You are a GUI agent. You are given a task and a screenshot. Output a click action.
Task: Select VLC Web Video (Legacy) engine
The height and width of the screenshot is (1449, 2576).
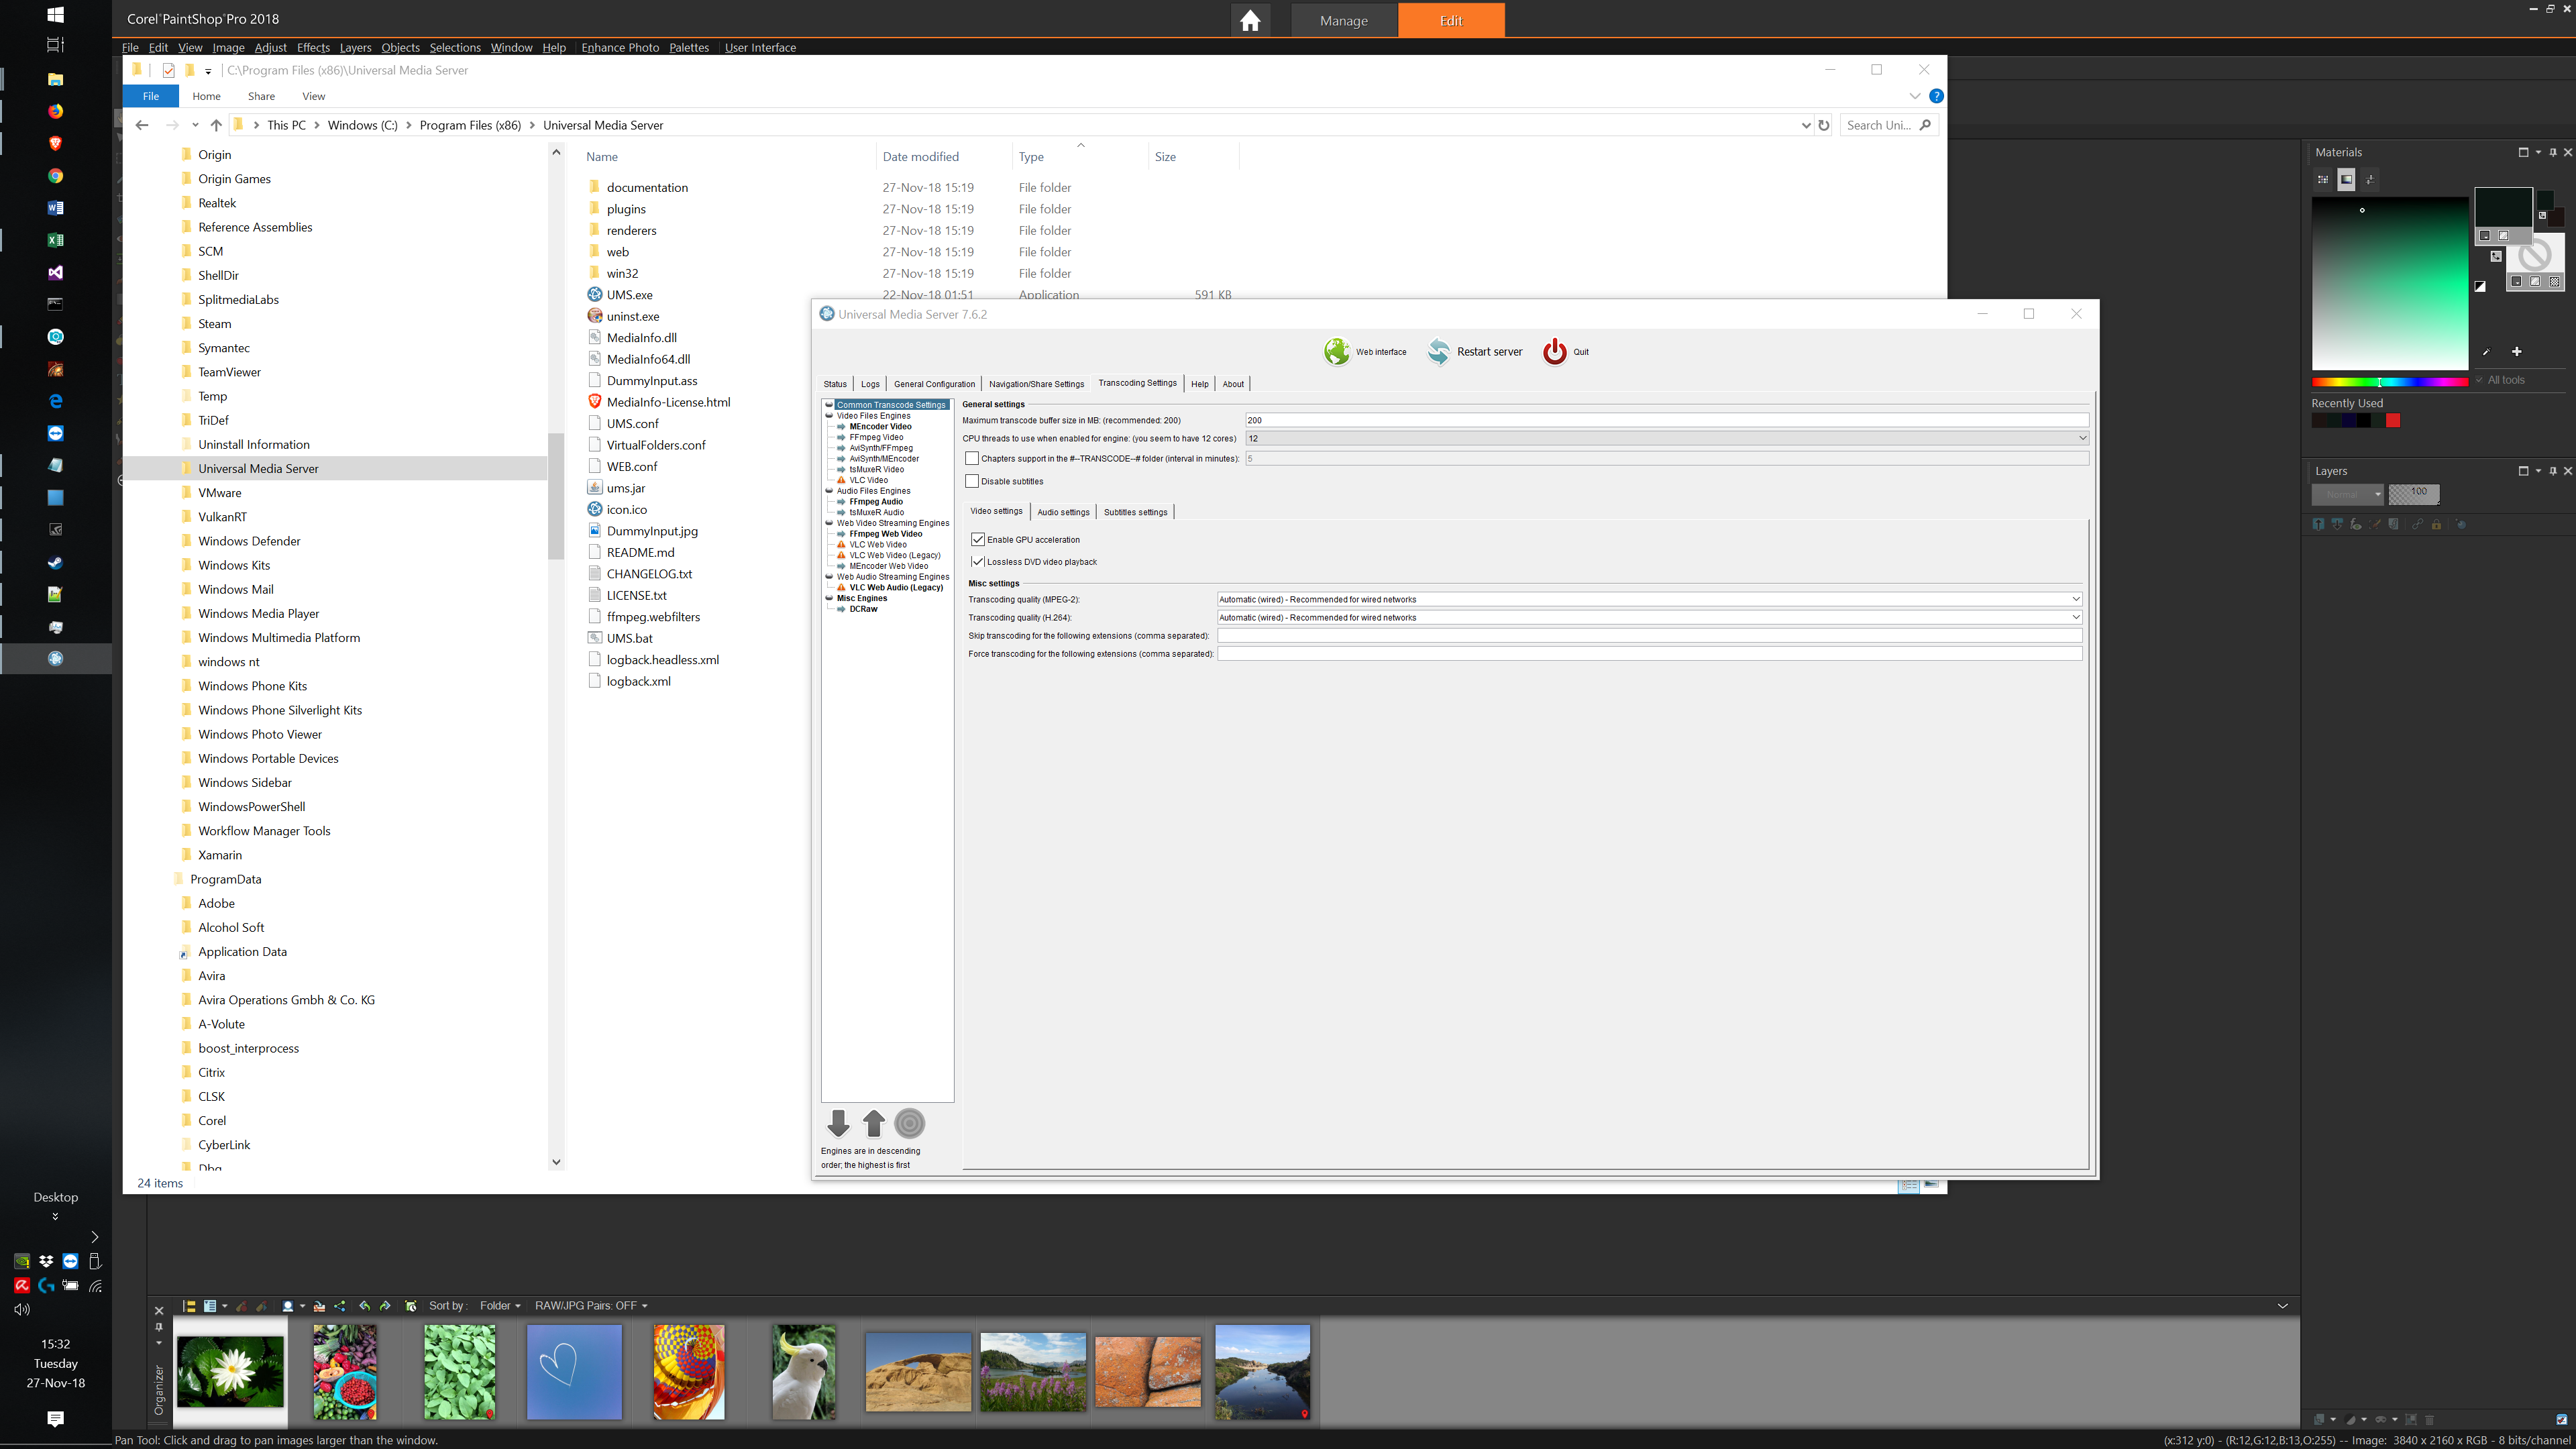[x=894, y=555]
